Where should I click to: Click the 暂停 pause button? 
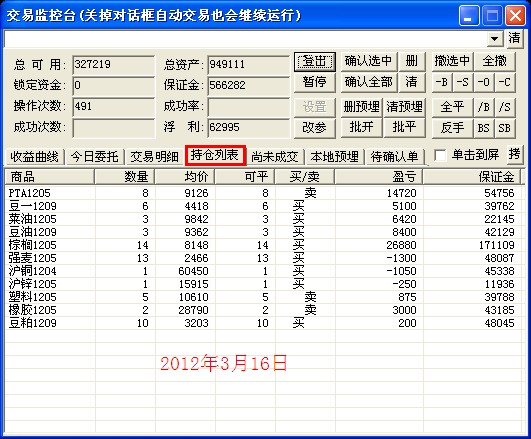tap(315, 82)
